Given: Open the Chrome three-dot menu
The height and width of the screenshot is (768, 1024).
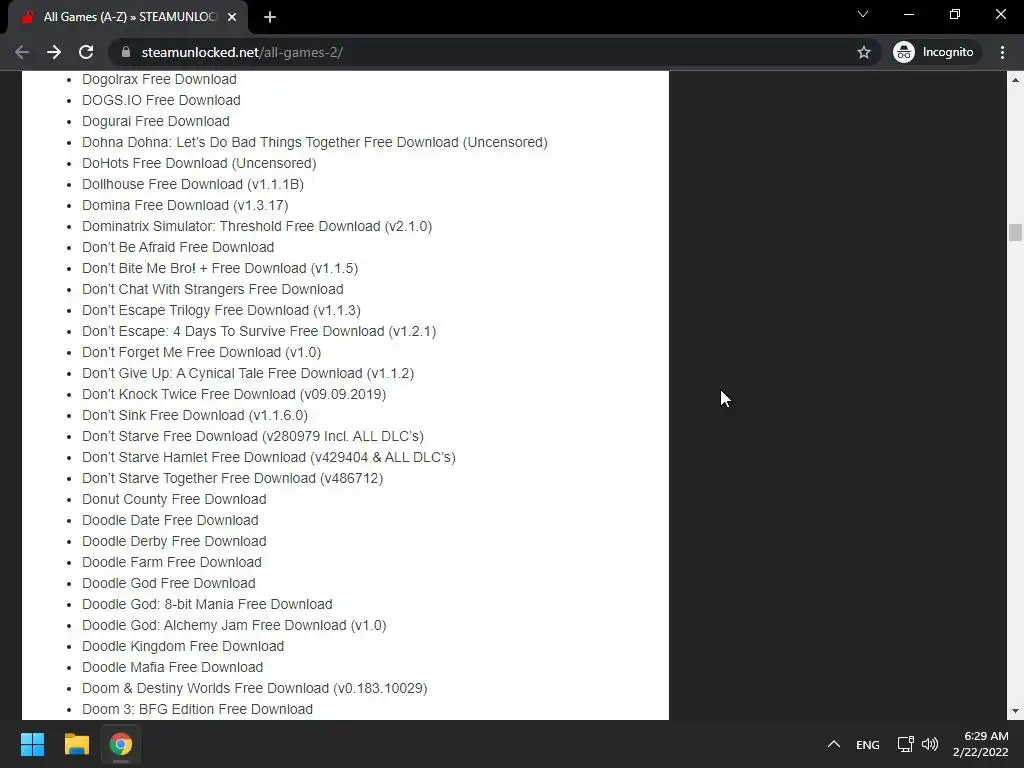Looking at the screenshot, I should click(x=1002, y=52).
